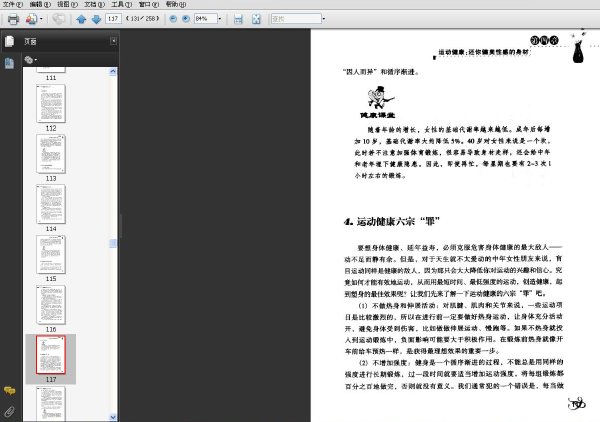
Task: Open the 工具 (Tools) menu
Action: click(x=121, y=5)
